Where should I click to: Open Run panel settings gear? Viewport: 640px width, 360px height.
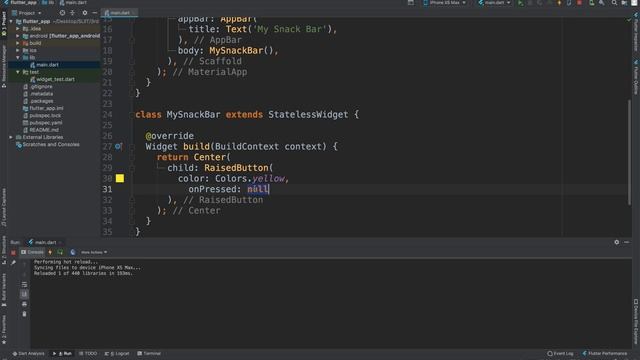tap(616, 242)
